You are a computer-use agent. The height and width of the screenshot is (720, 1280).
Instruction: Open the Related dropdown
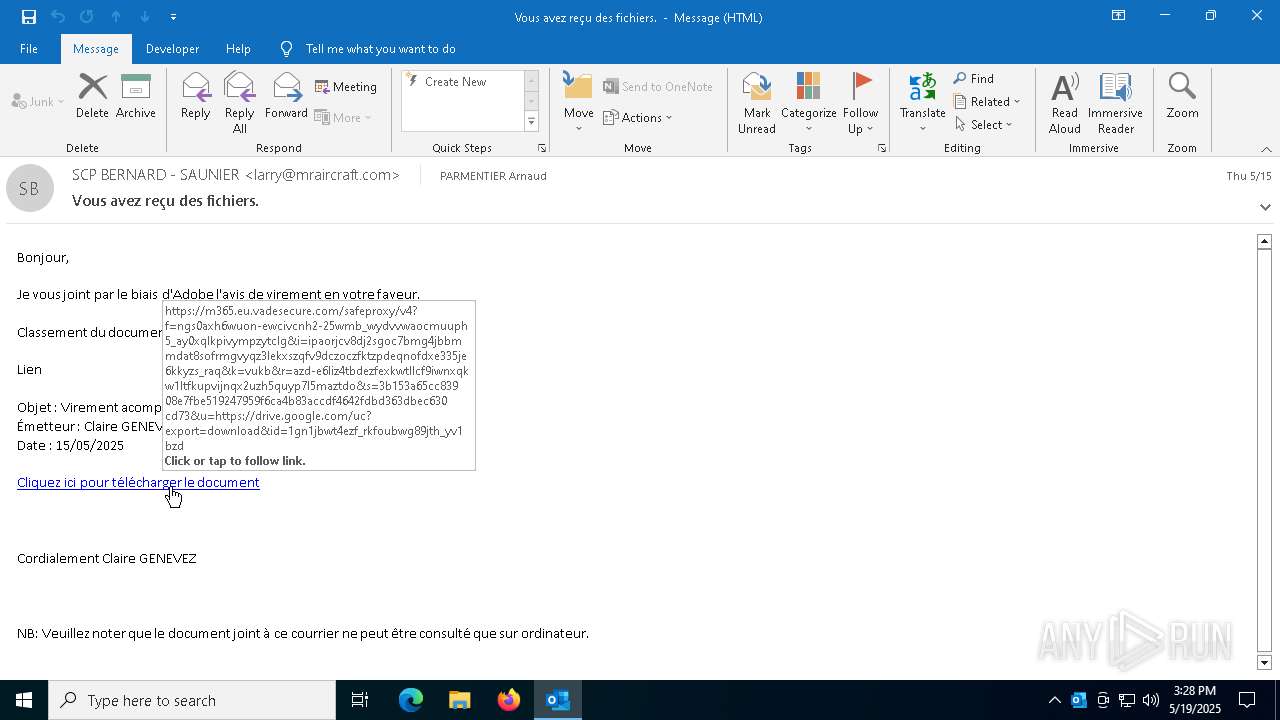(x=987, y=101)
